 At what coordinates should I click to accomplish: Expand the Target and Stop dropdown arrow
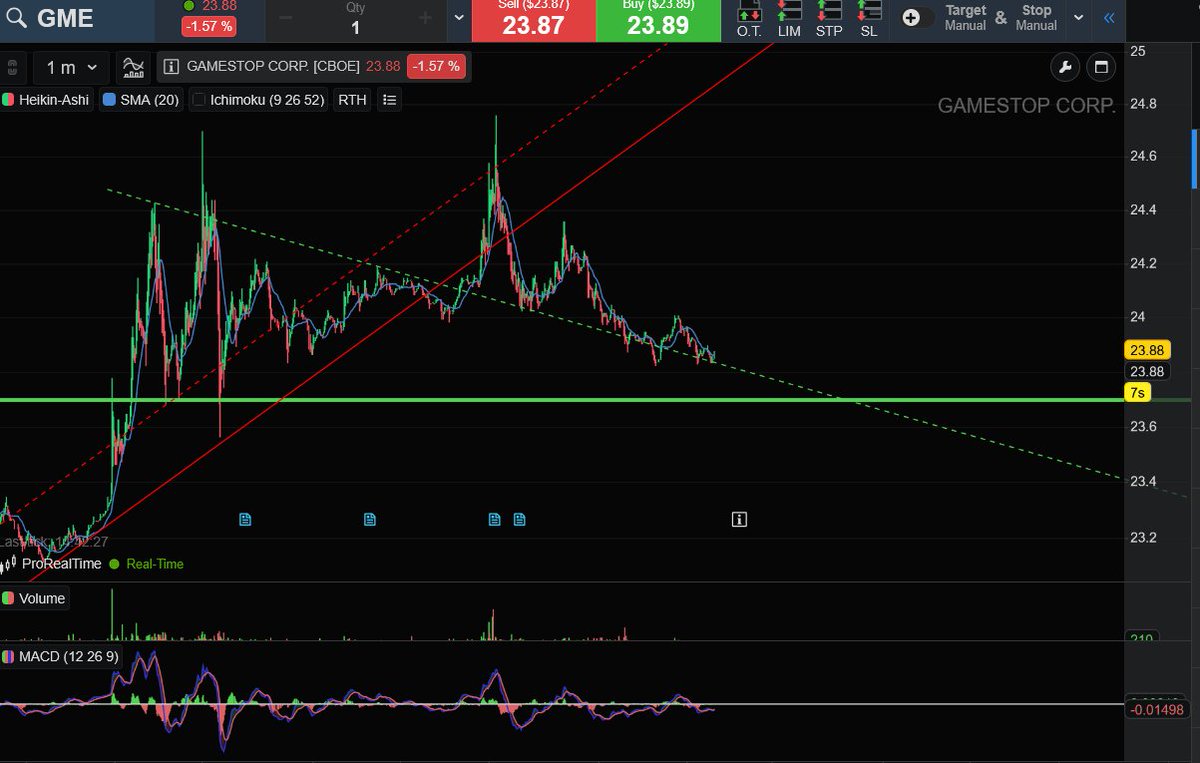click(x=1078, y=18)
